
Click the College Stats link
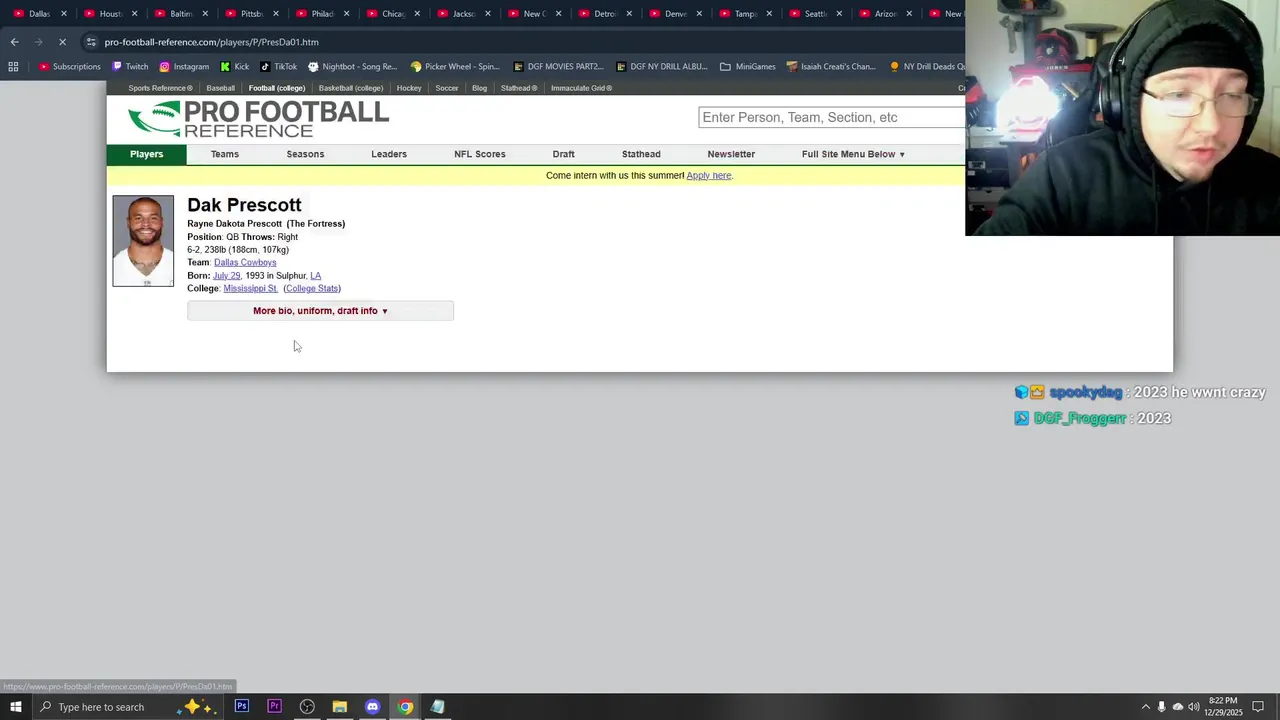pos(312,289)
